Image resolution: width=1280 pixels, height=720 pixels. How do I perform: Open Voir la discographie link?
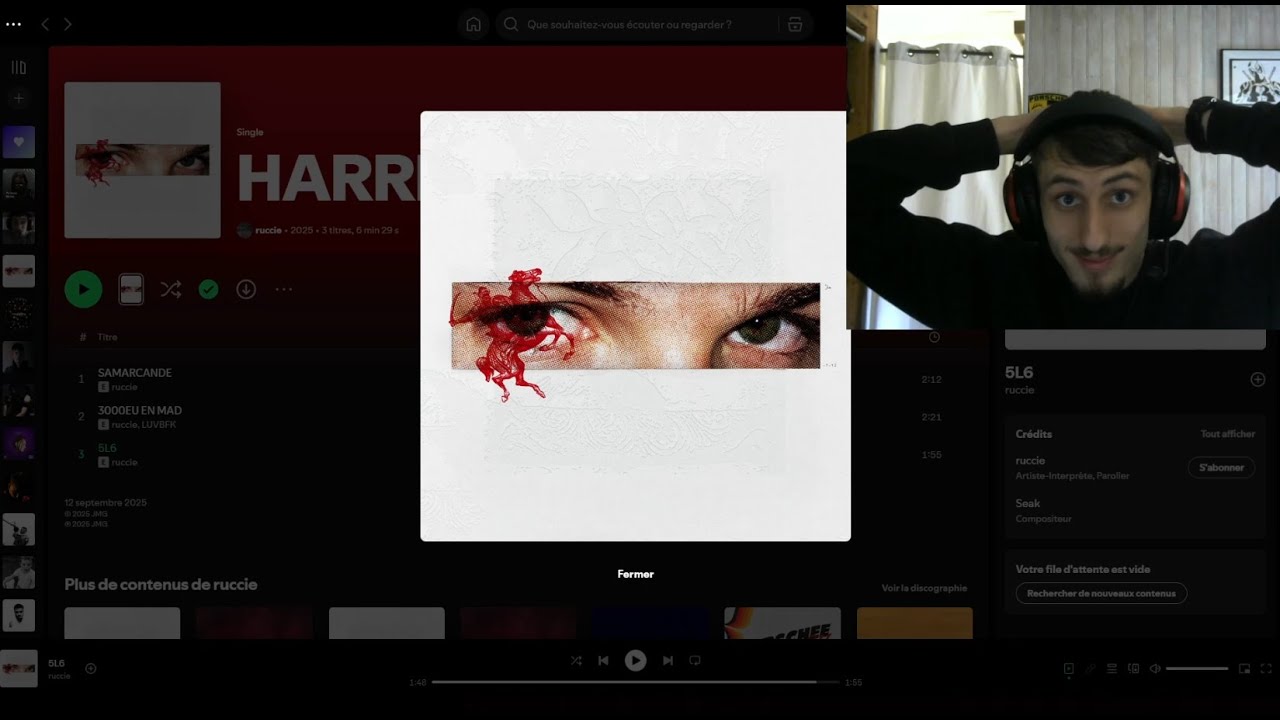(924, 588)
